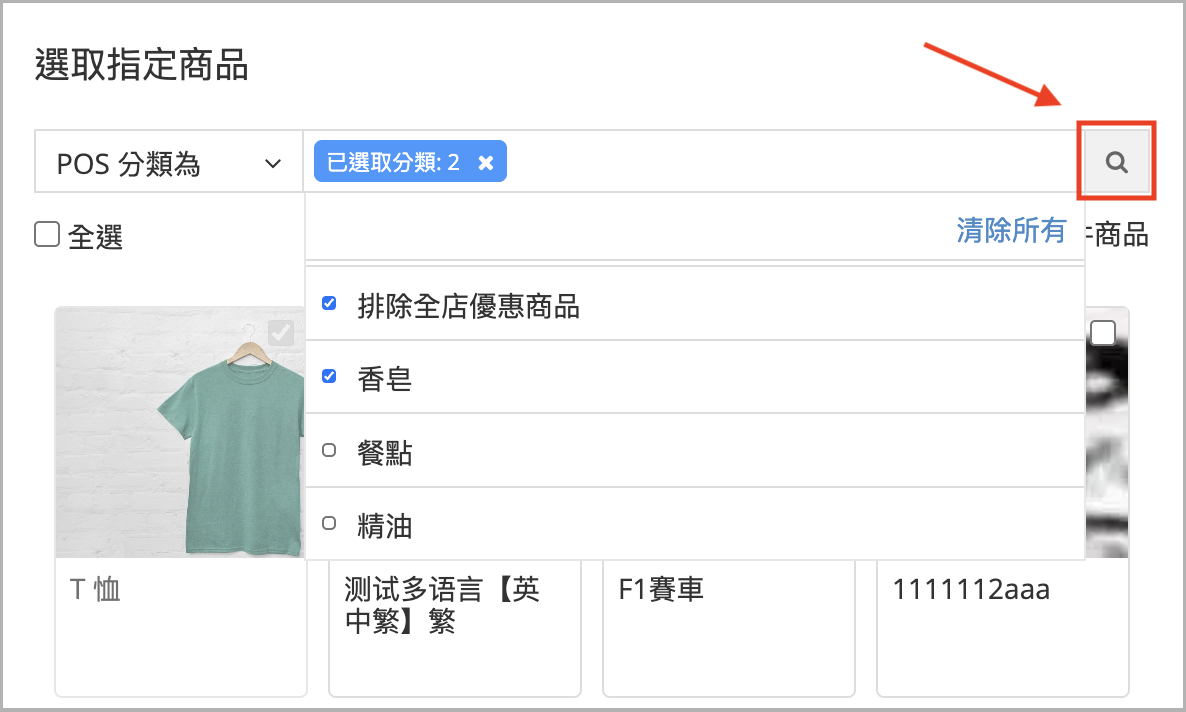
Task: Select the 1111112aaa product name
Action: 970,589
